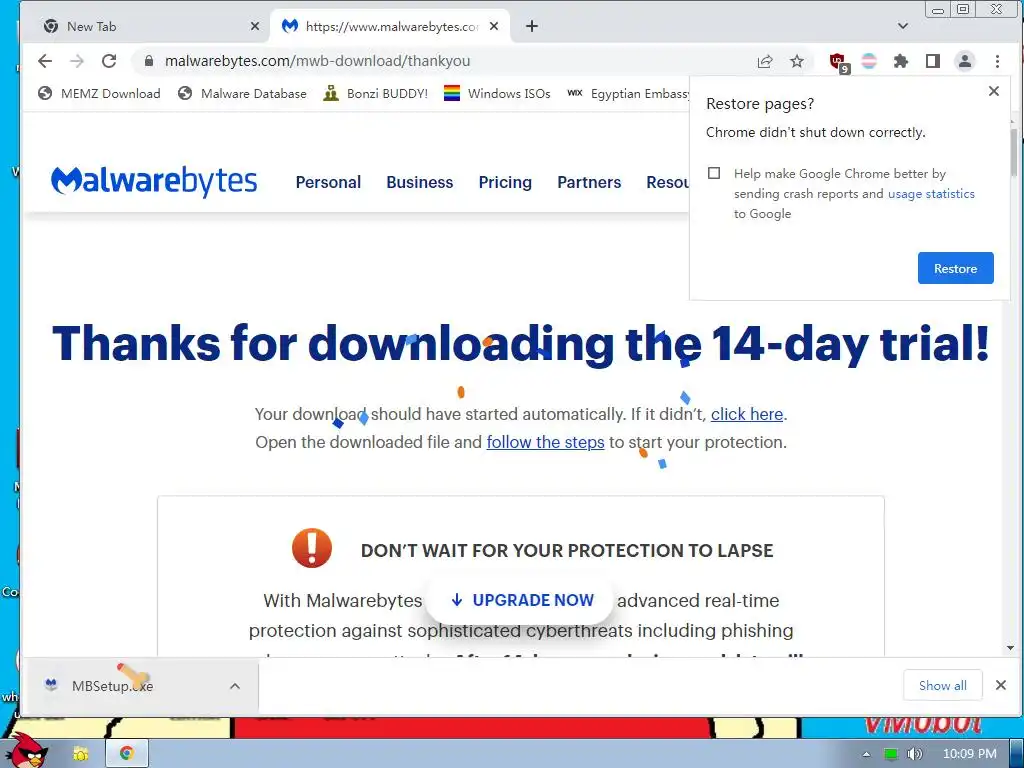
Task: Open a new tab with plus button
Action: tap(532, 26)
